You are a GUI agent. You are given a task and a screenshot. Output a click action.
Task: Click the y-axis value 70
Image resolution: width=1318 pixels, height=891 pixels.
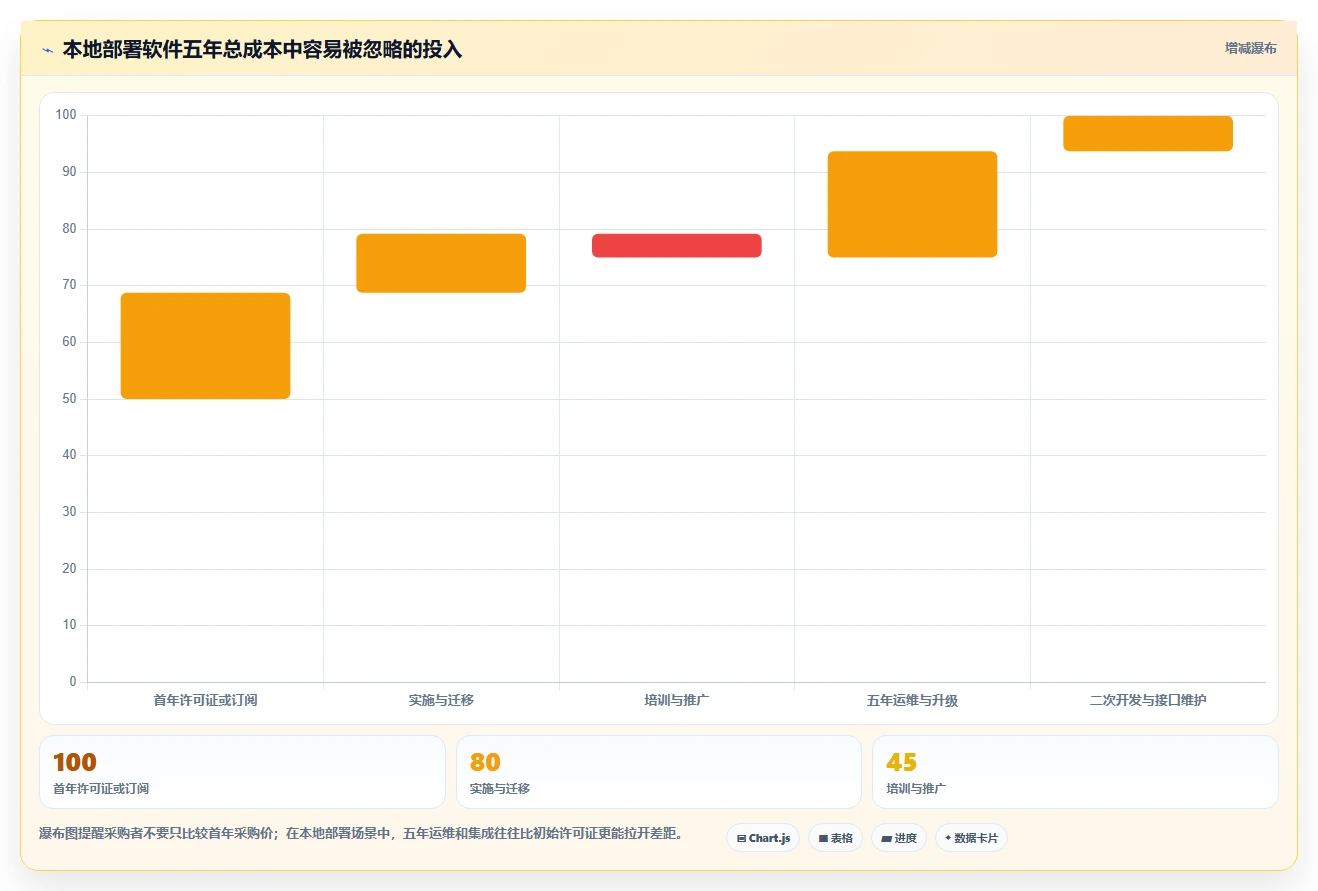point(69,285)
